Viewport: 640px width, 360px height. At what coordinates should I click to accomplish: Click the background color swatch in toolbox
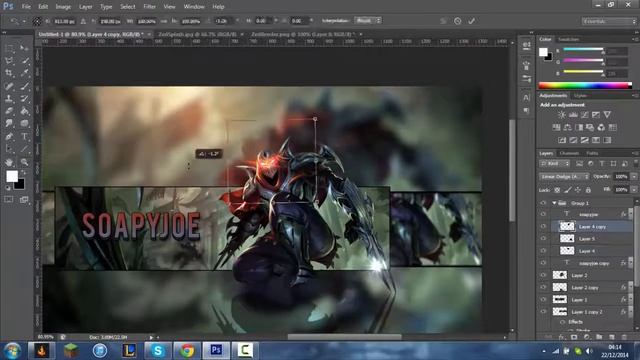pyautogui.click(x=20, y=184)
